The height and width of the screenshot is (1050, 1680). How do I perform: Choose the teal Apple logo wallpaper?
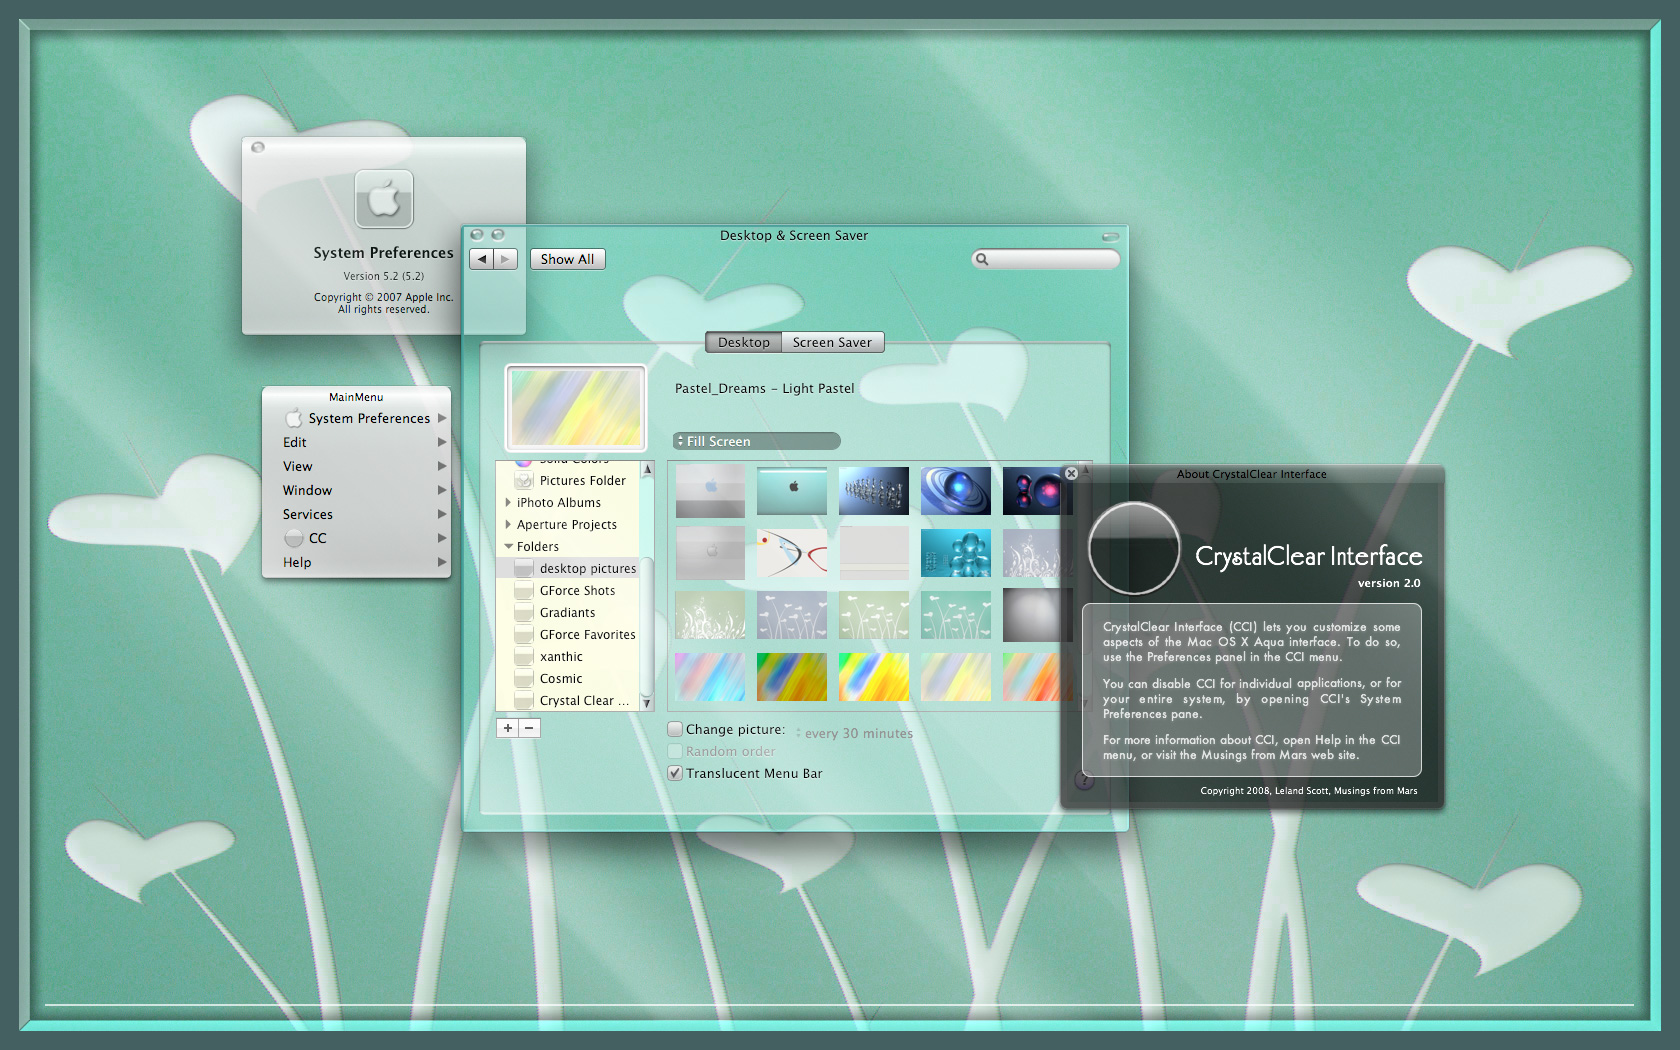tap(792, 491)
